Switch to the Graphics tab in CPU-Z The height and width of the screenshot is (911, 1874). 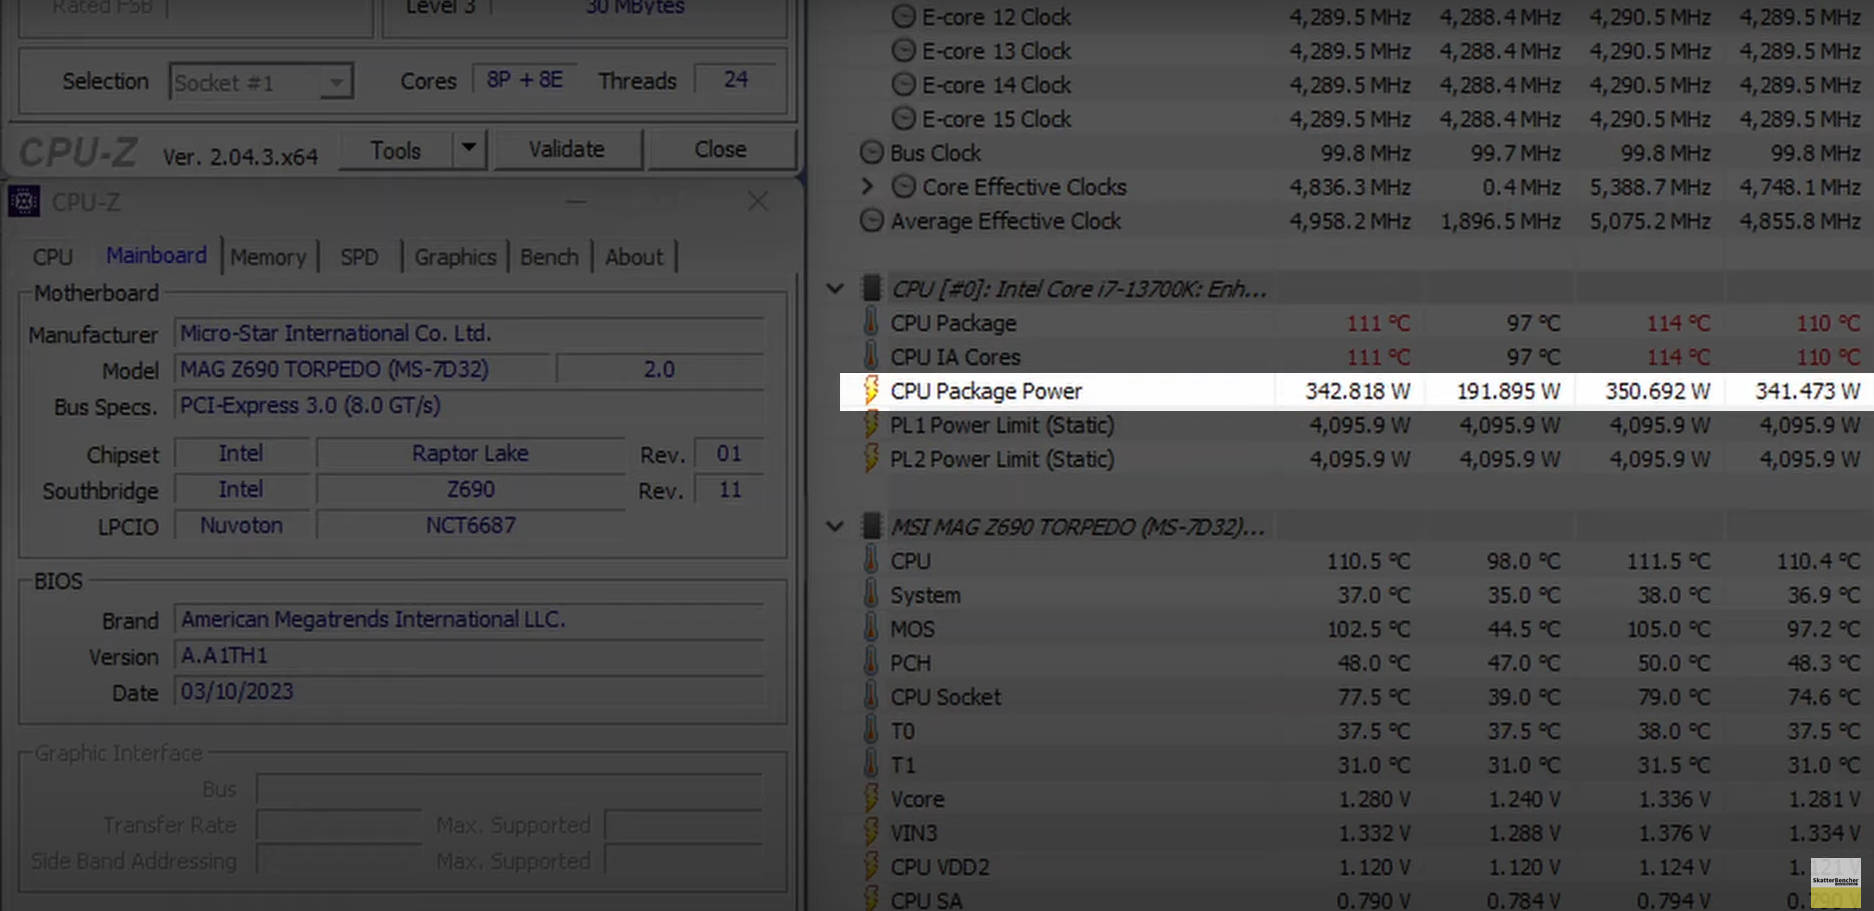tap(455, 257)
